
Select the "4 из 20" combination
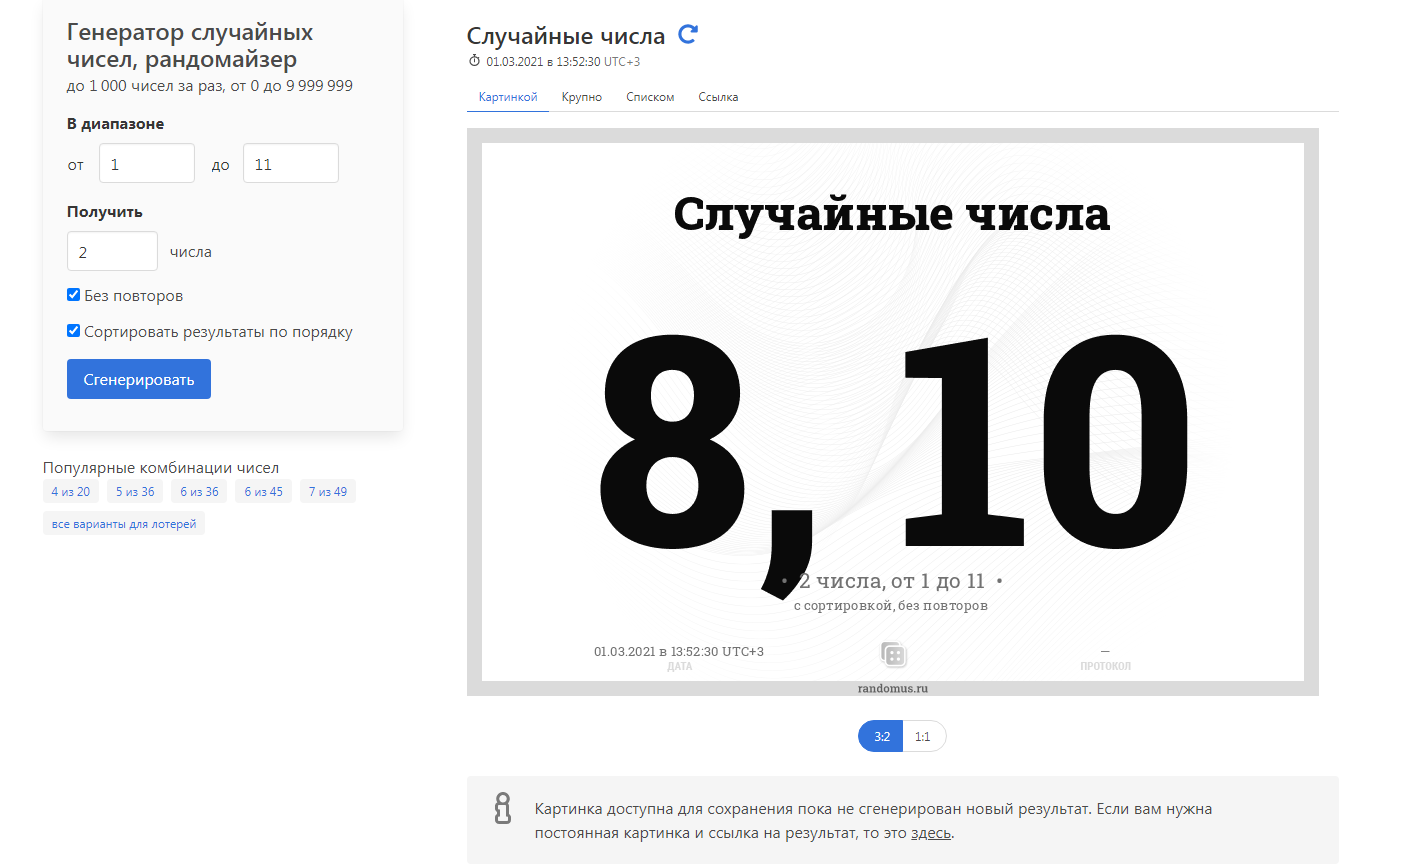coord(69,490)
